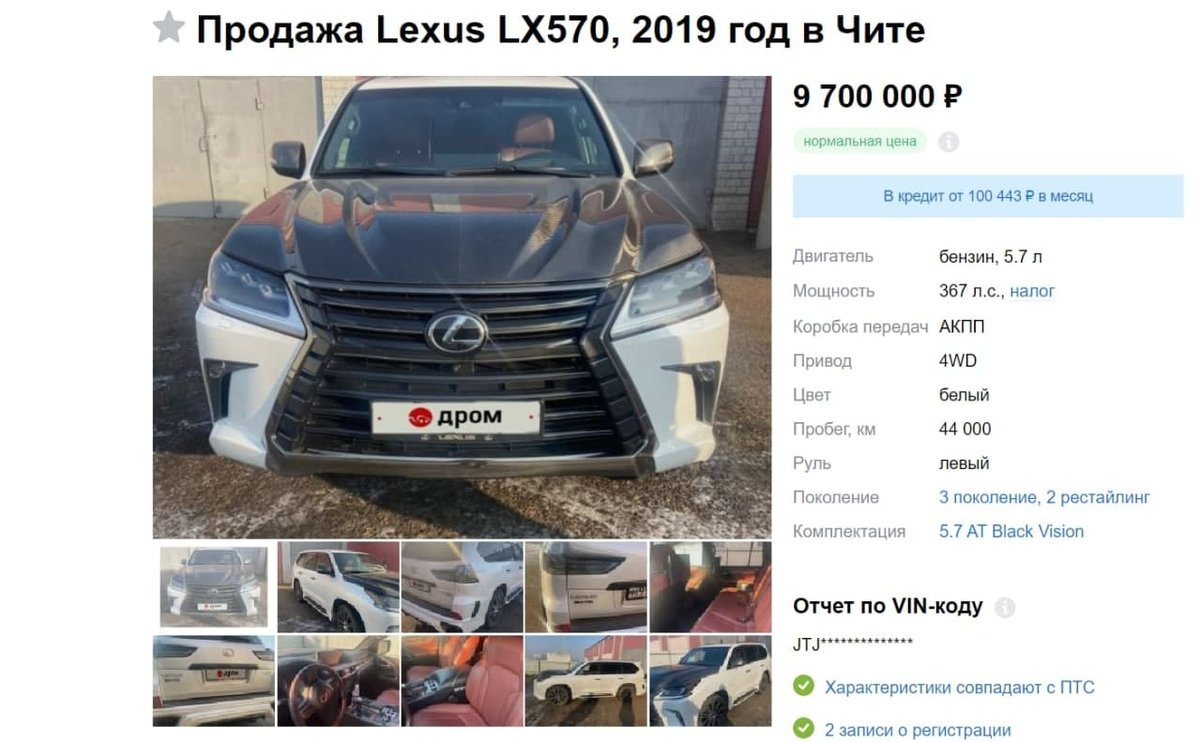The width and height of the screenshot is (1200, 742).
Task: Select the red leather seats thumbnail in bottom row
Action: pyautogui.click(x=462, y=680)
